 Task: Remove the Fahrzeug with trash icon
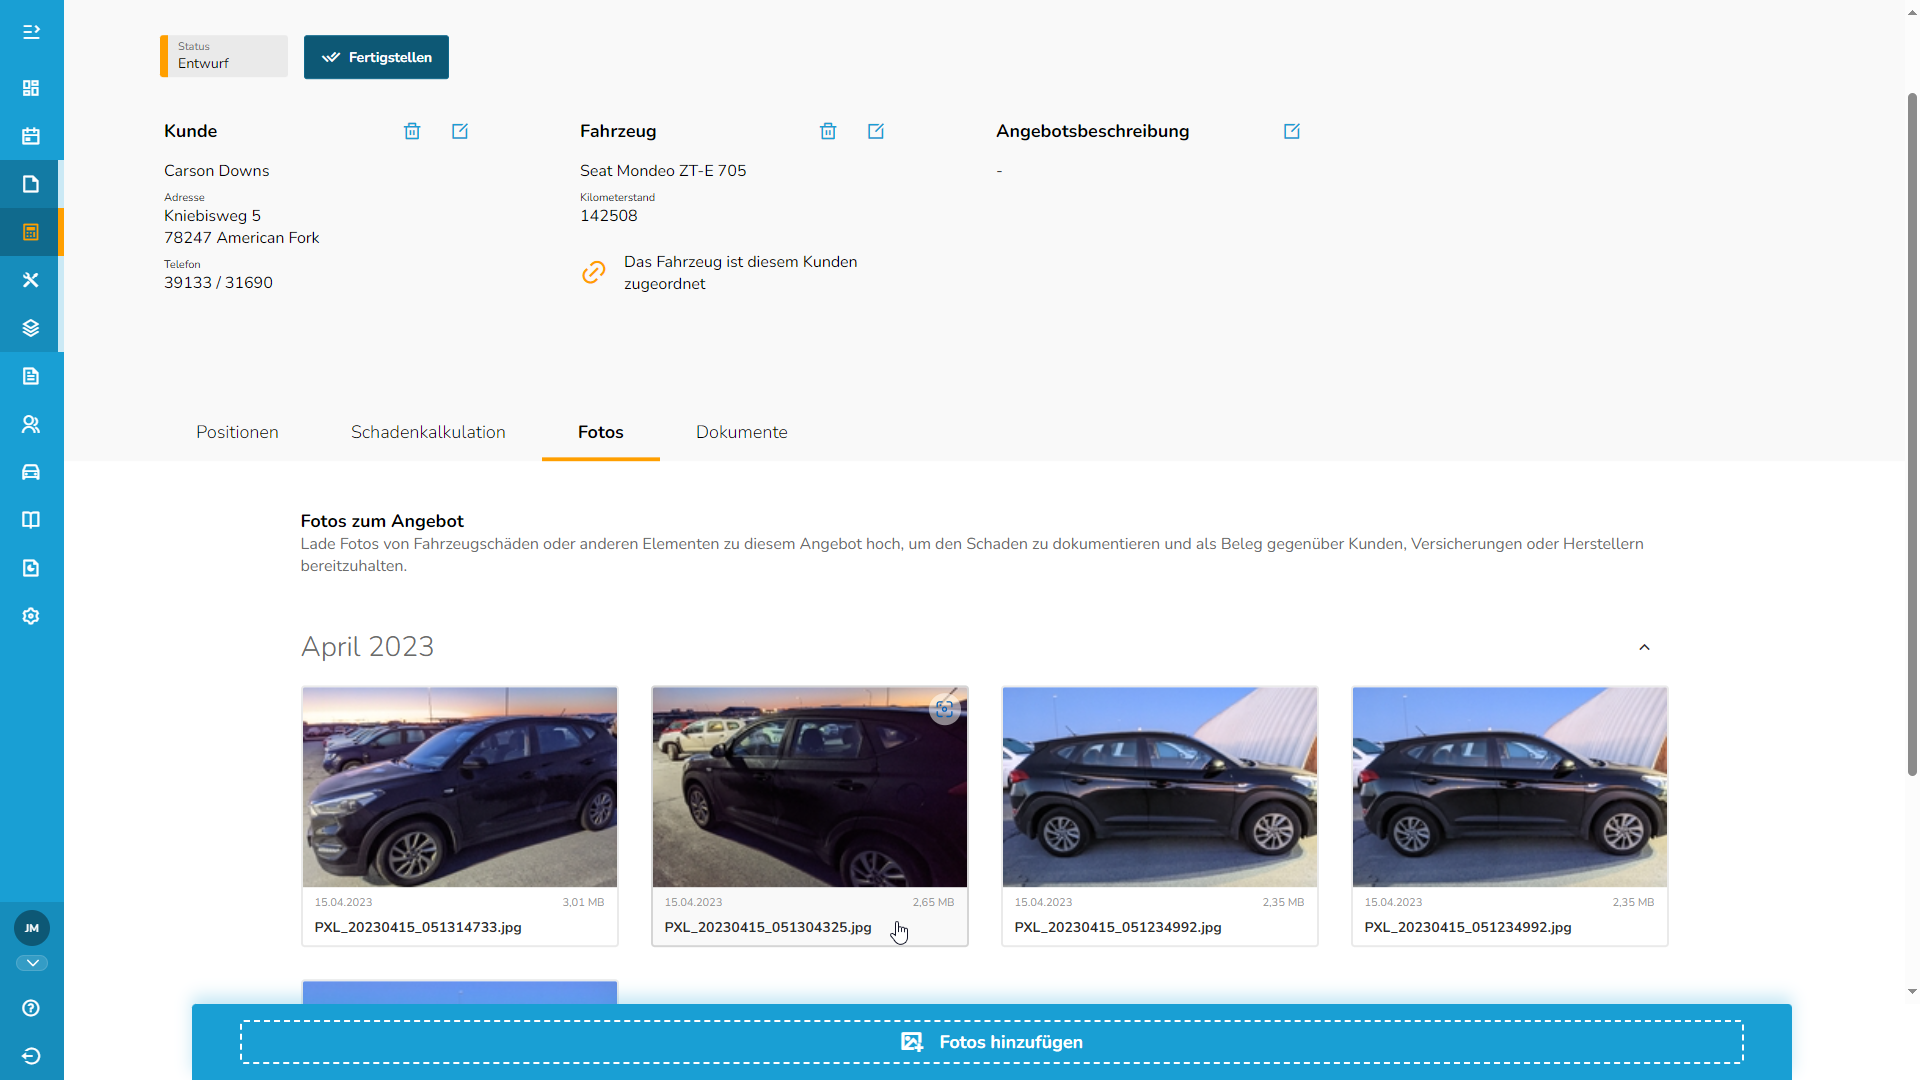pyautogui.click(x=828, y=131)
